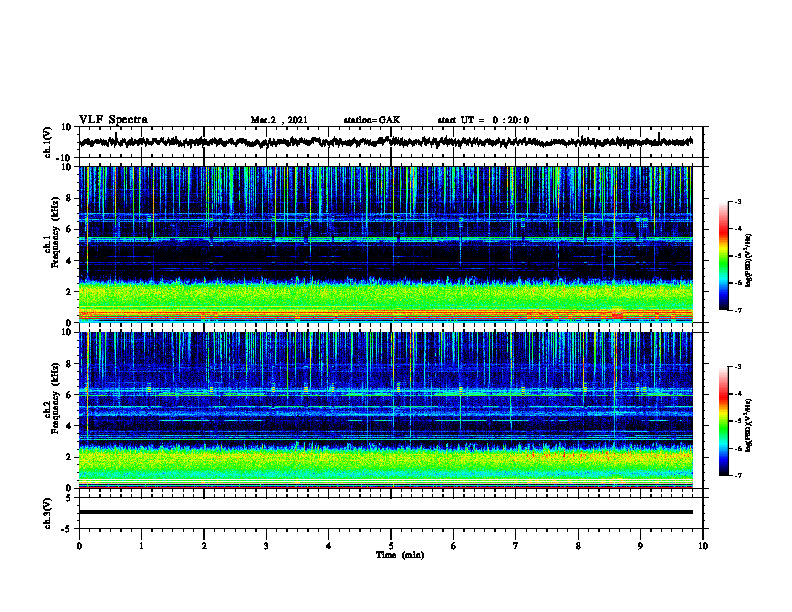The height and width of the screenshot is (612, 792).
Task: Click the "ch.1(V)" axis label
Action: tap(48, 142)
